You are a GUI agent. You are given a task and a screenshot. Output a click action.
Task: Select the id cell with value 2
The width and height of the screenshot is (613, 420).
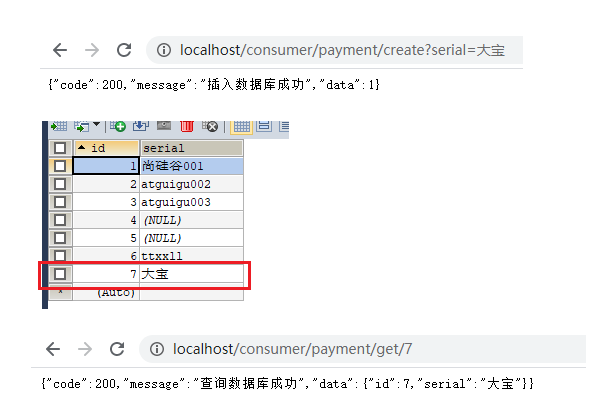click(106, 184)
